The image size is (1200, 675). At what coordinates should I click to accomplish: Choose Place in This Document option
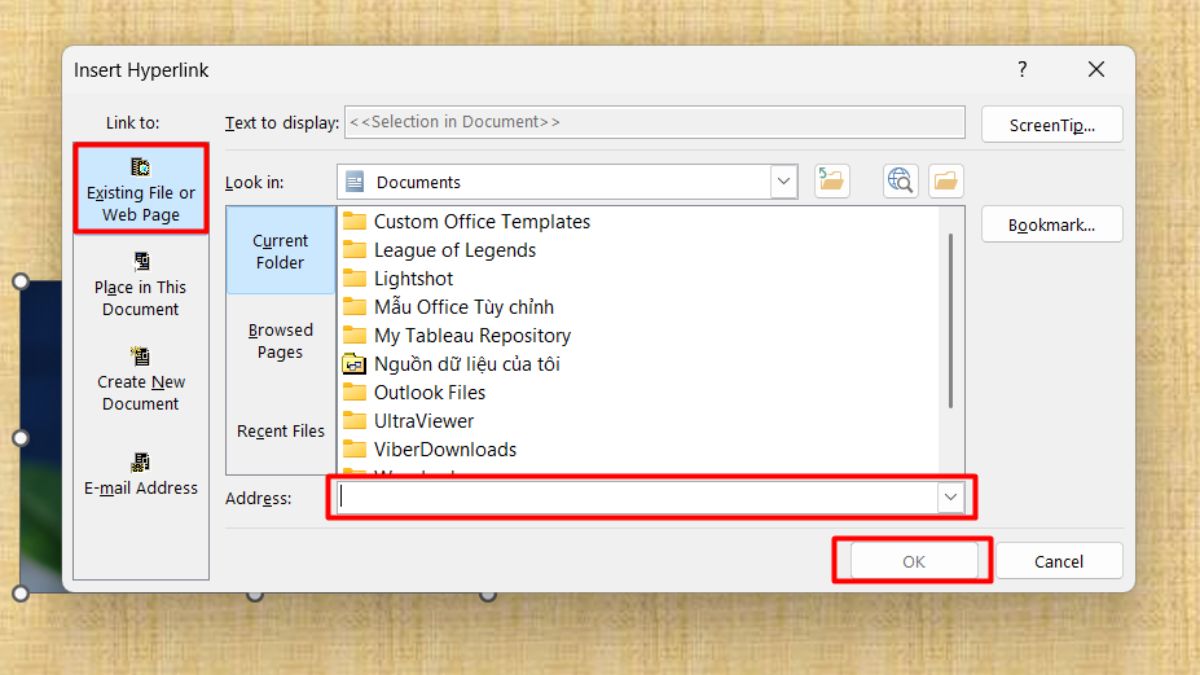click(140, 284)
